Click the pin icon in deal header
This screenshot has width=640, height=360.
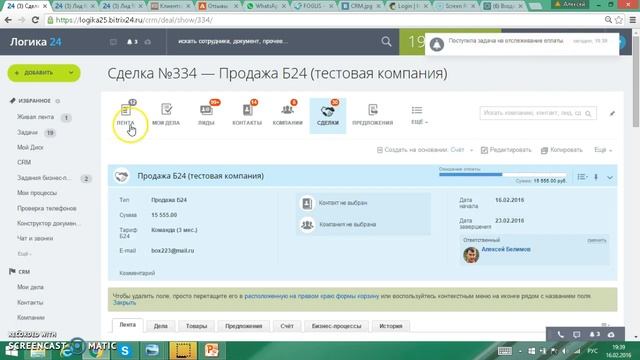click(x=596, y=177)
